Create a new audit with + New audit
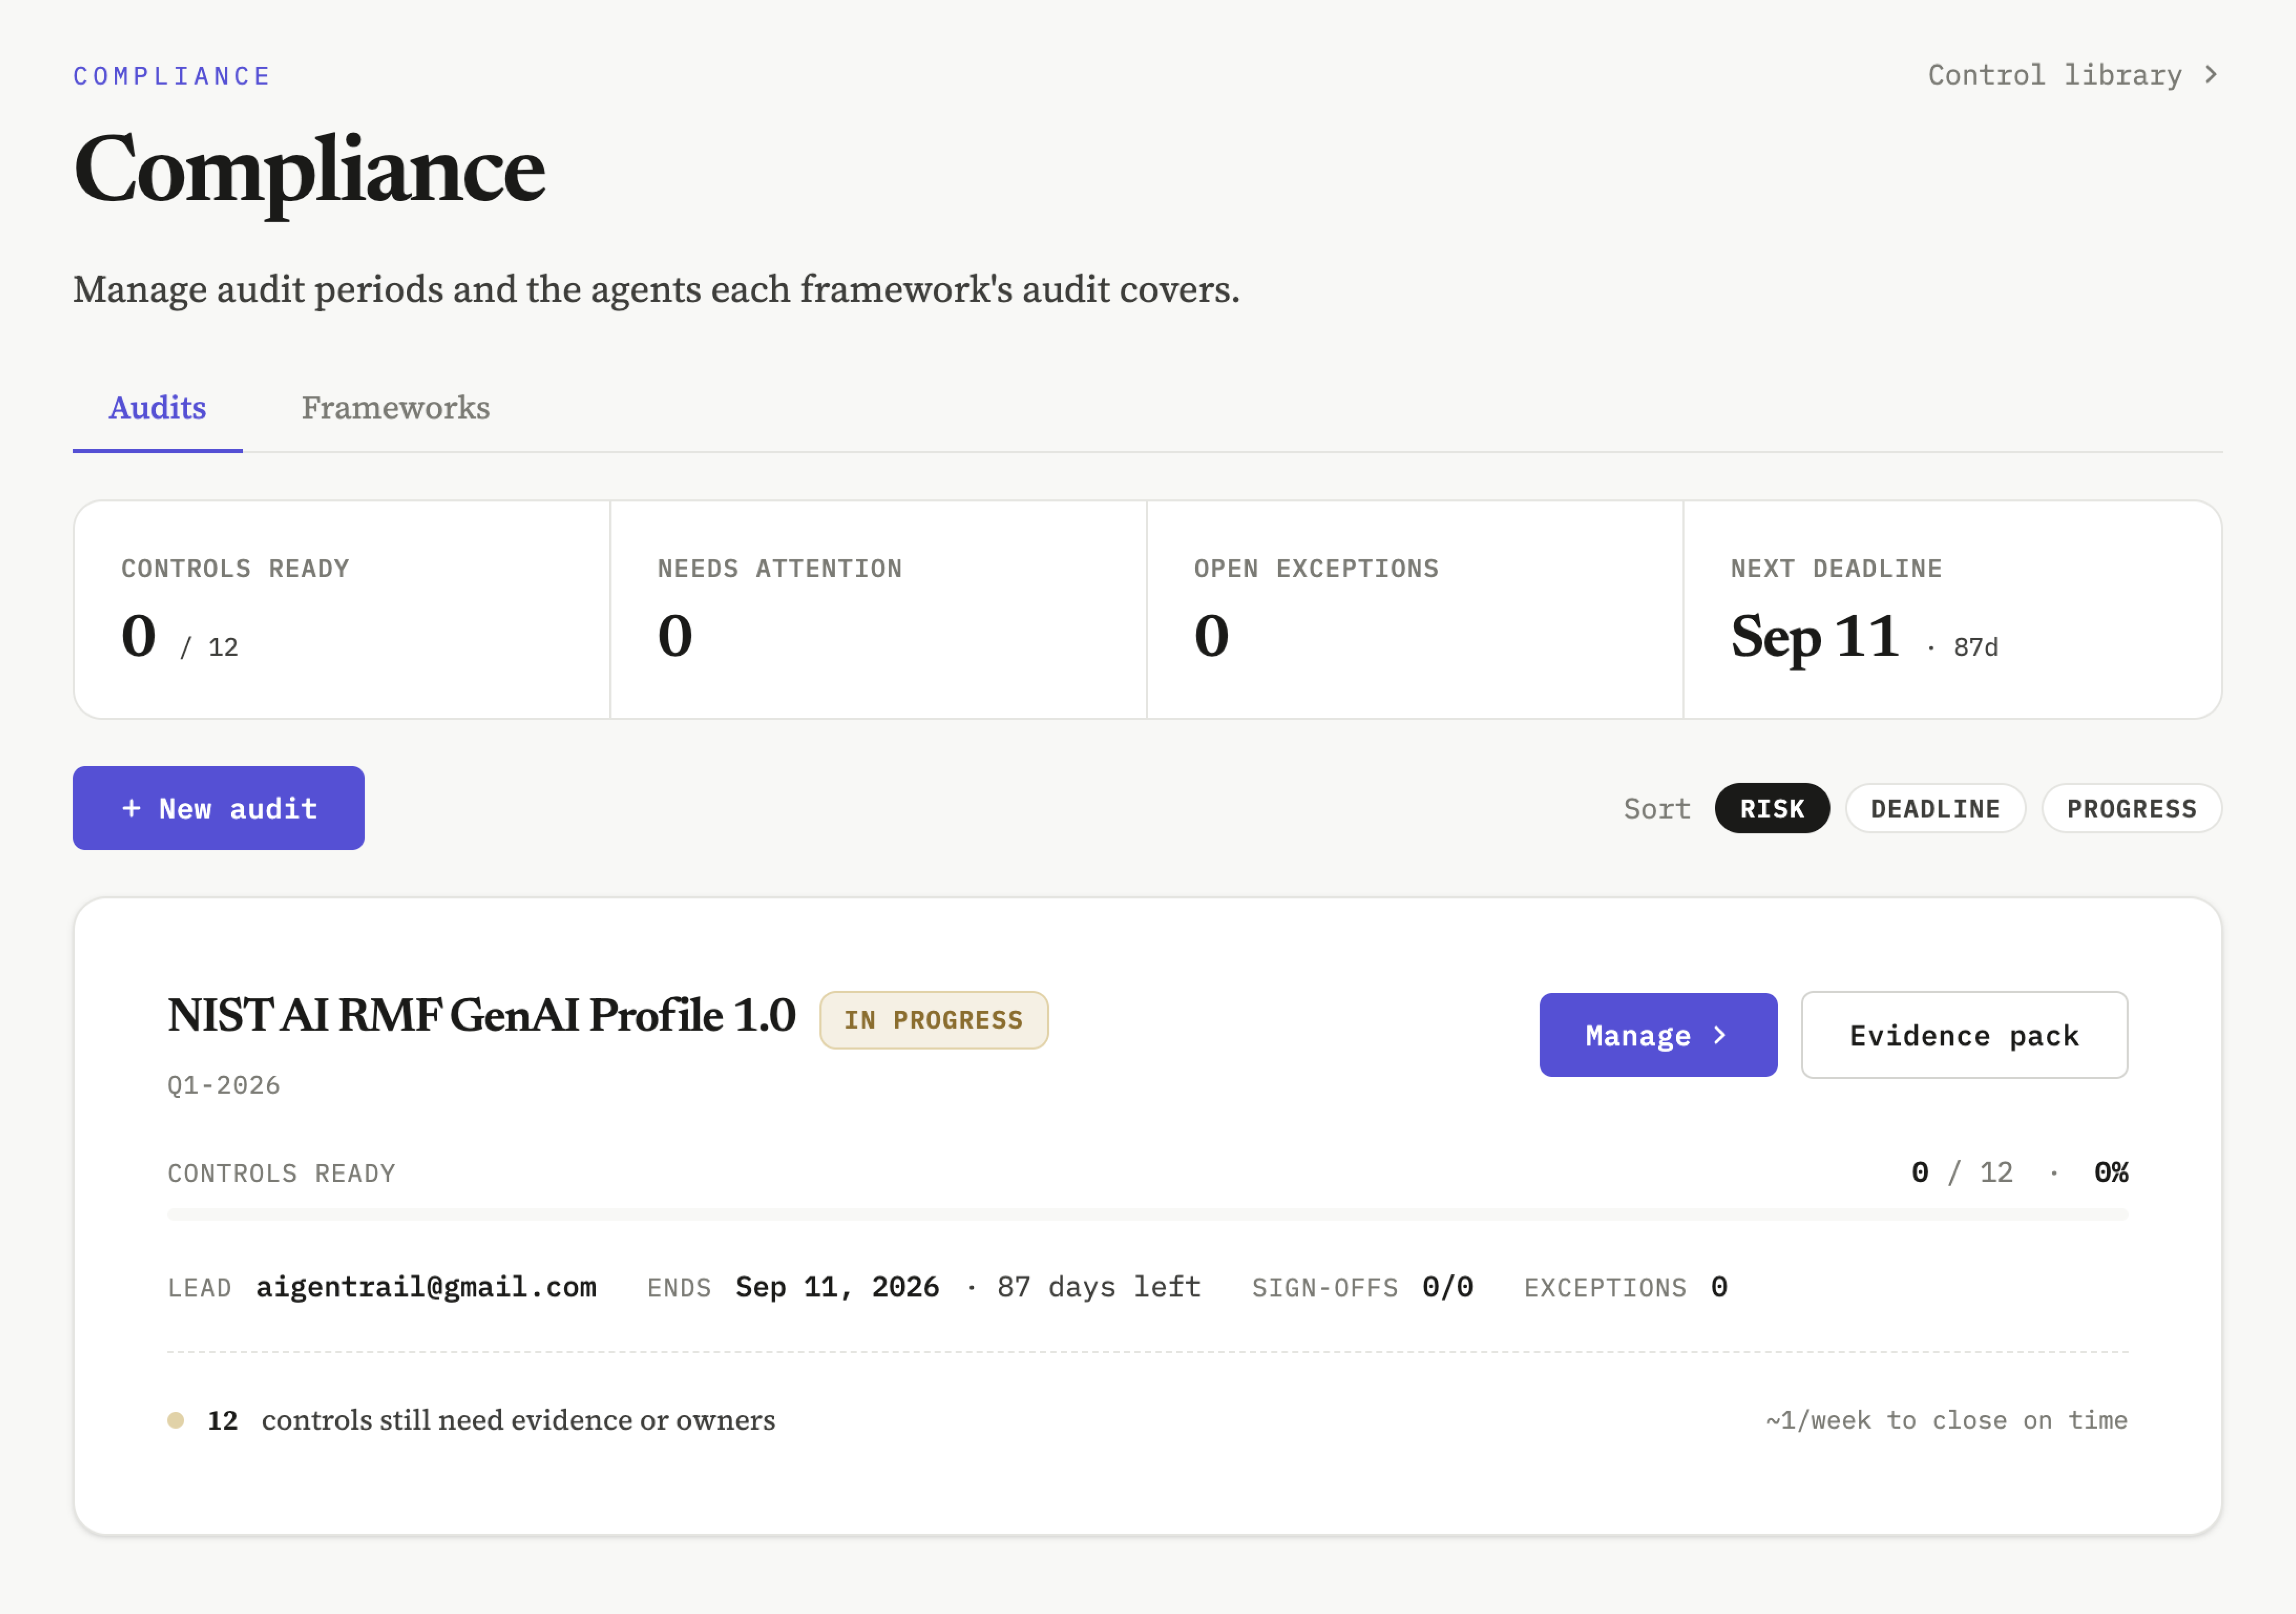This screenshot has width=2296, height=1614. [218, 808]
